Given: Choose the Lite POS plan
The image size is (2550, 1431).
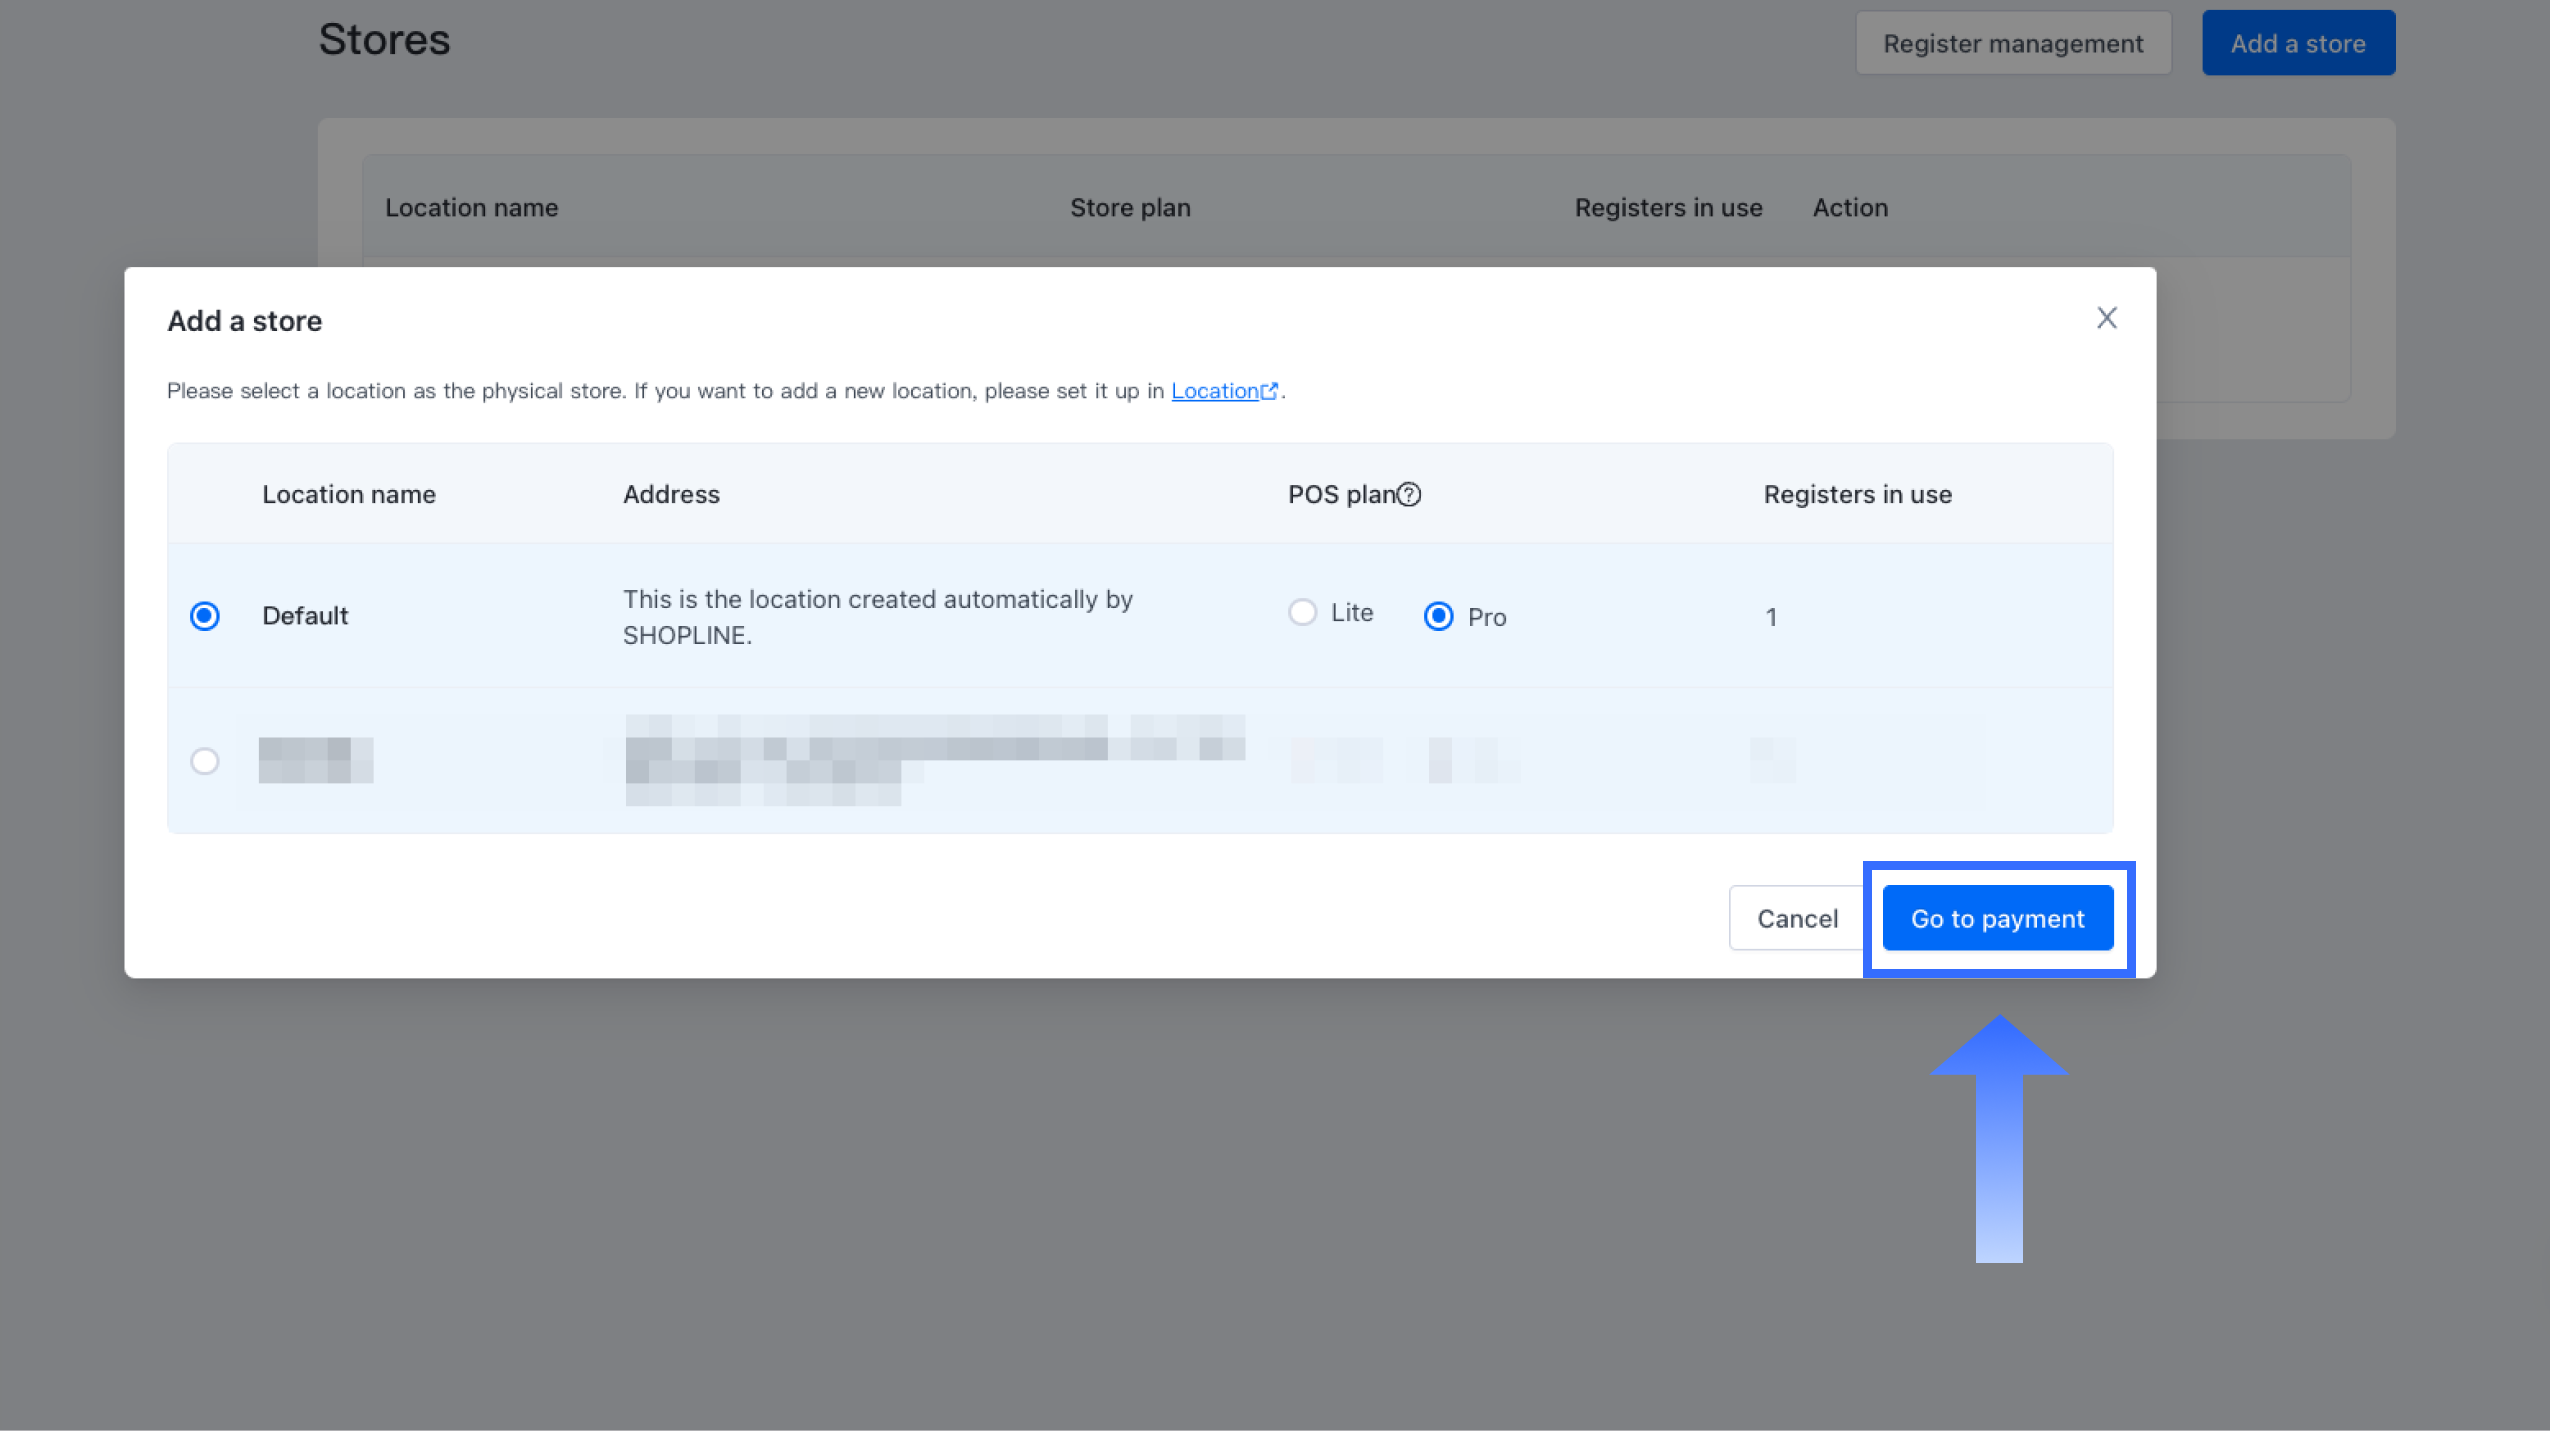Looking at the screenshot, I should 1302,612.
